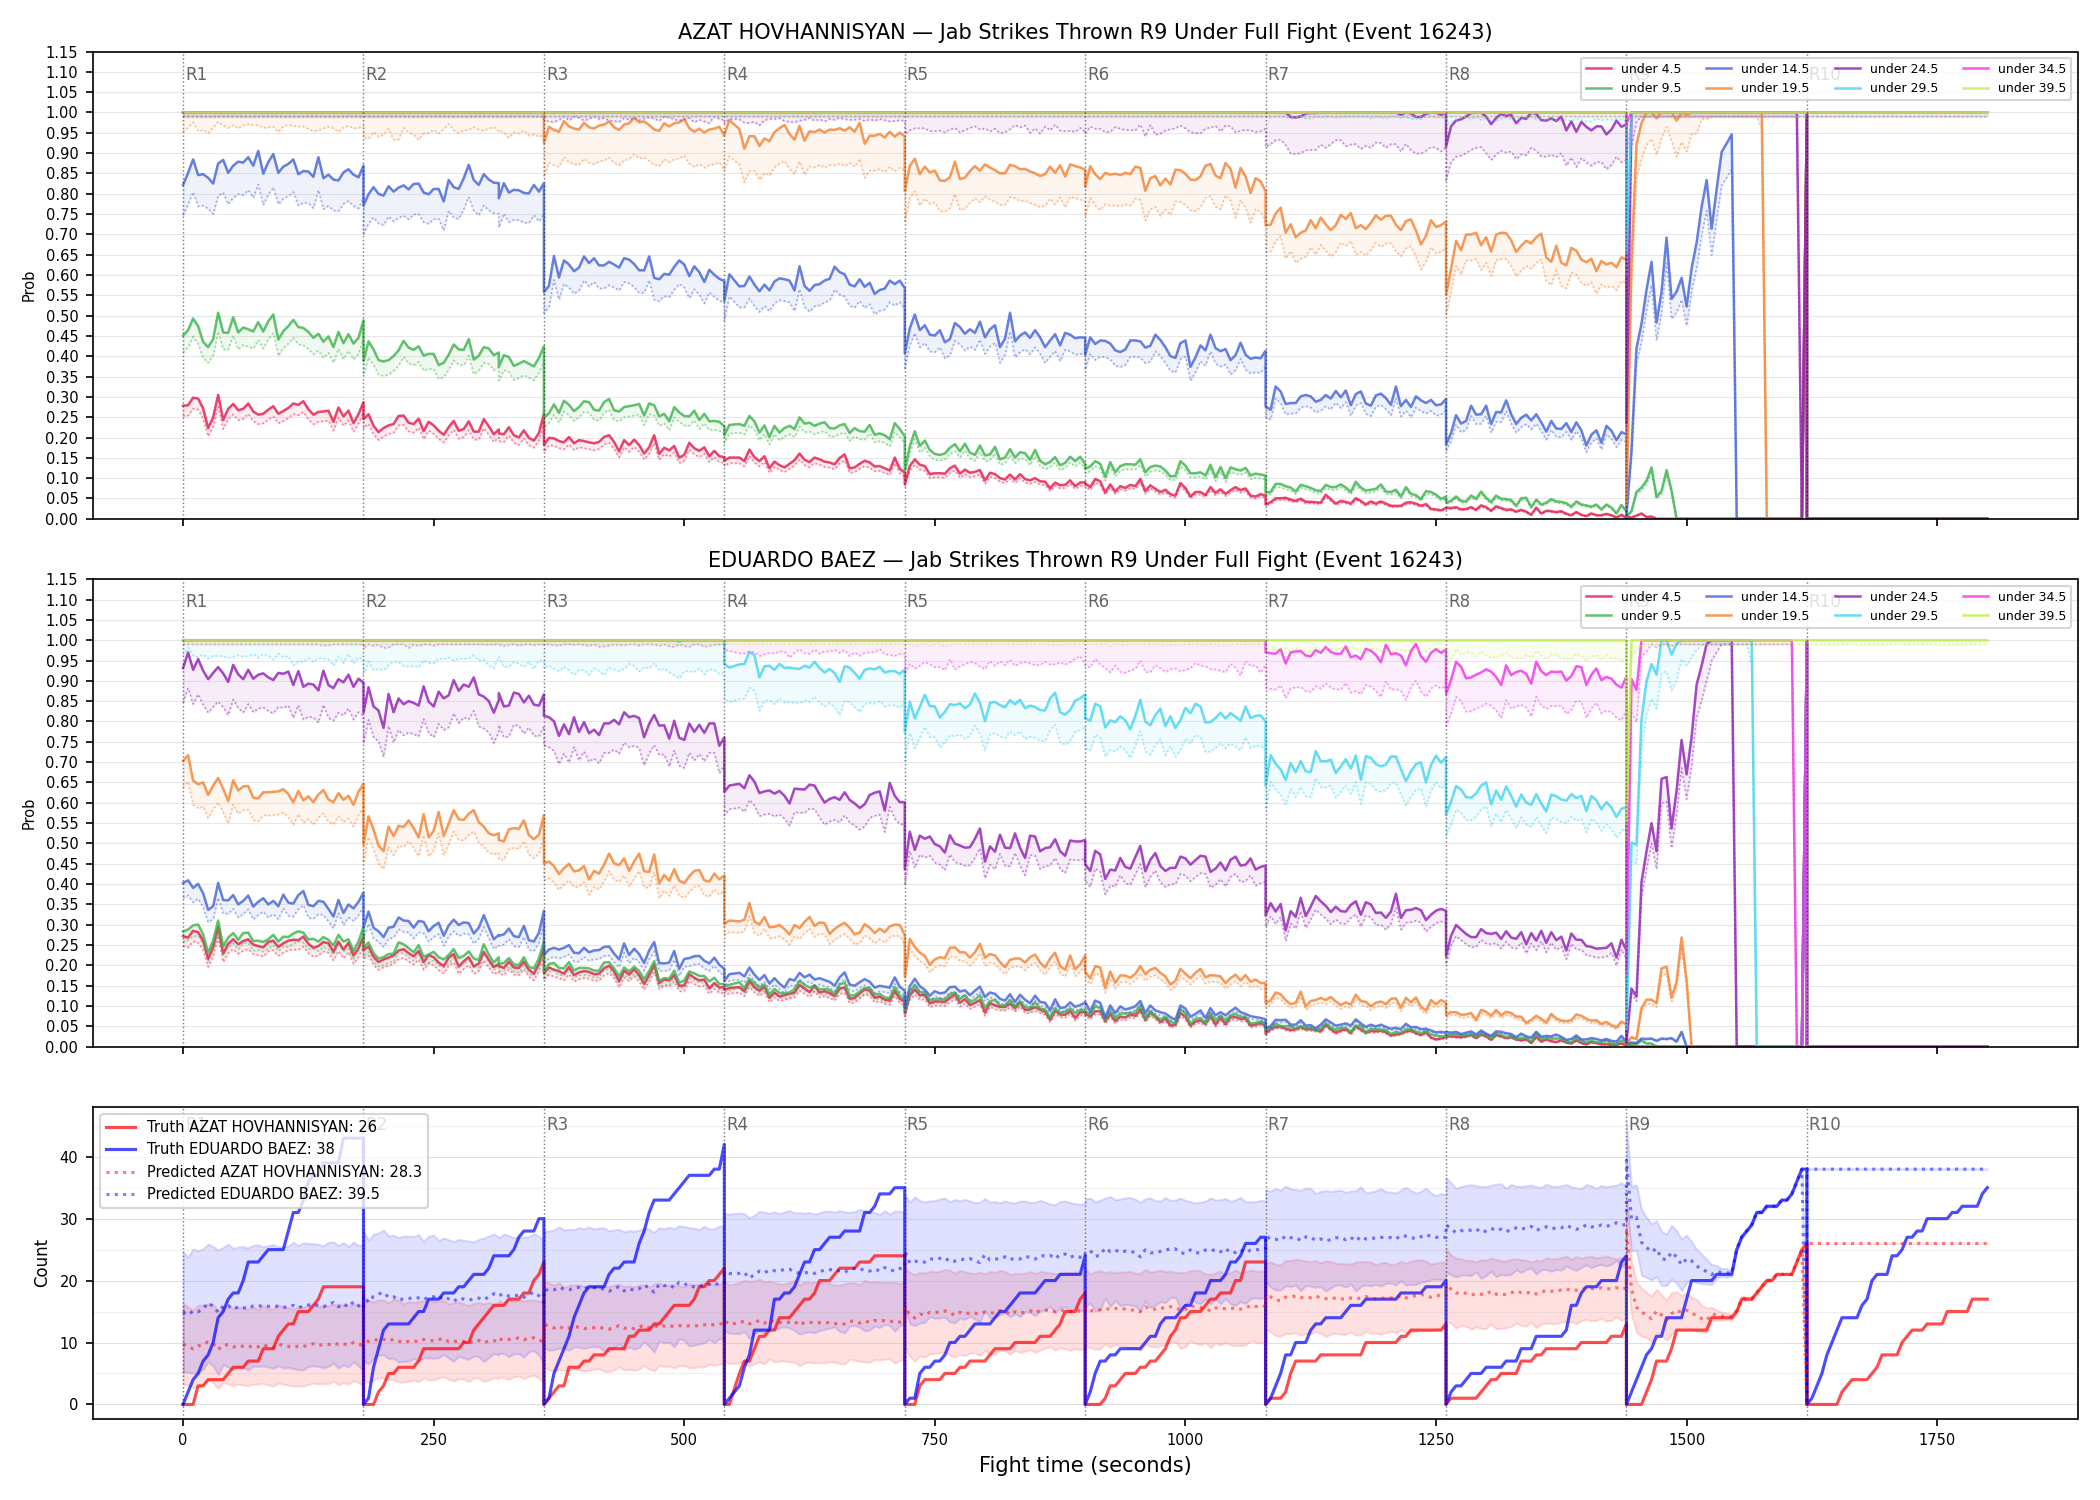Select 'under 29.5' legend entry in Hovhannisyan chart
This screenshot has width=2100, height=1500.
1887,88
